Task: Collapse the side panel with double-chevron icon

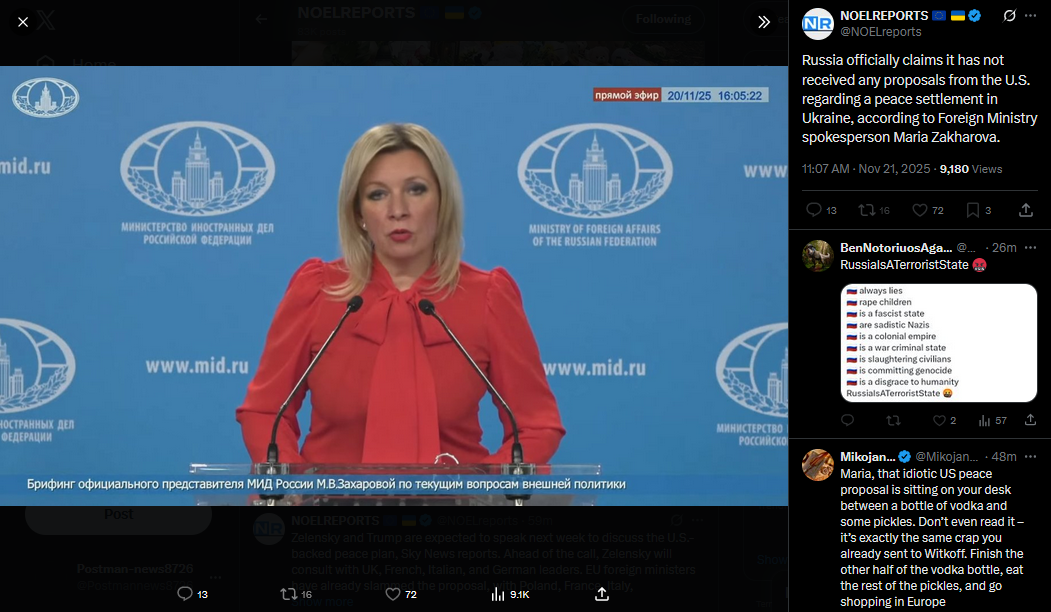Action: 763,22
